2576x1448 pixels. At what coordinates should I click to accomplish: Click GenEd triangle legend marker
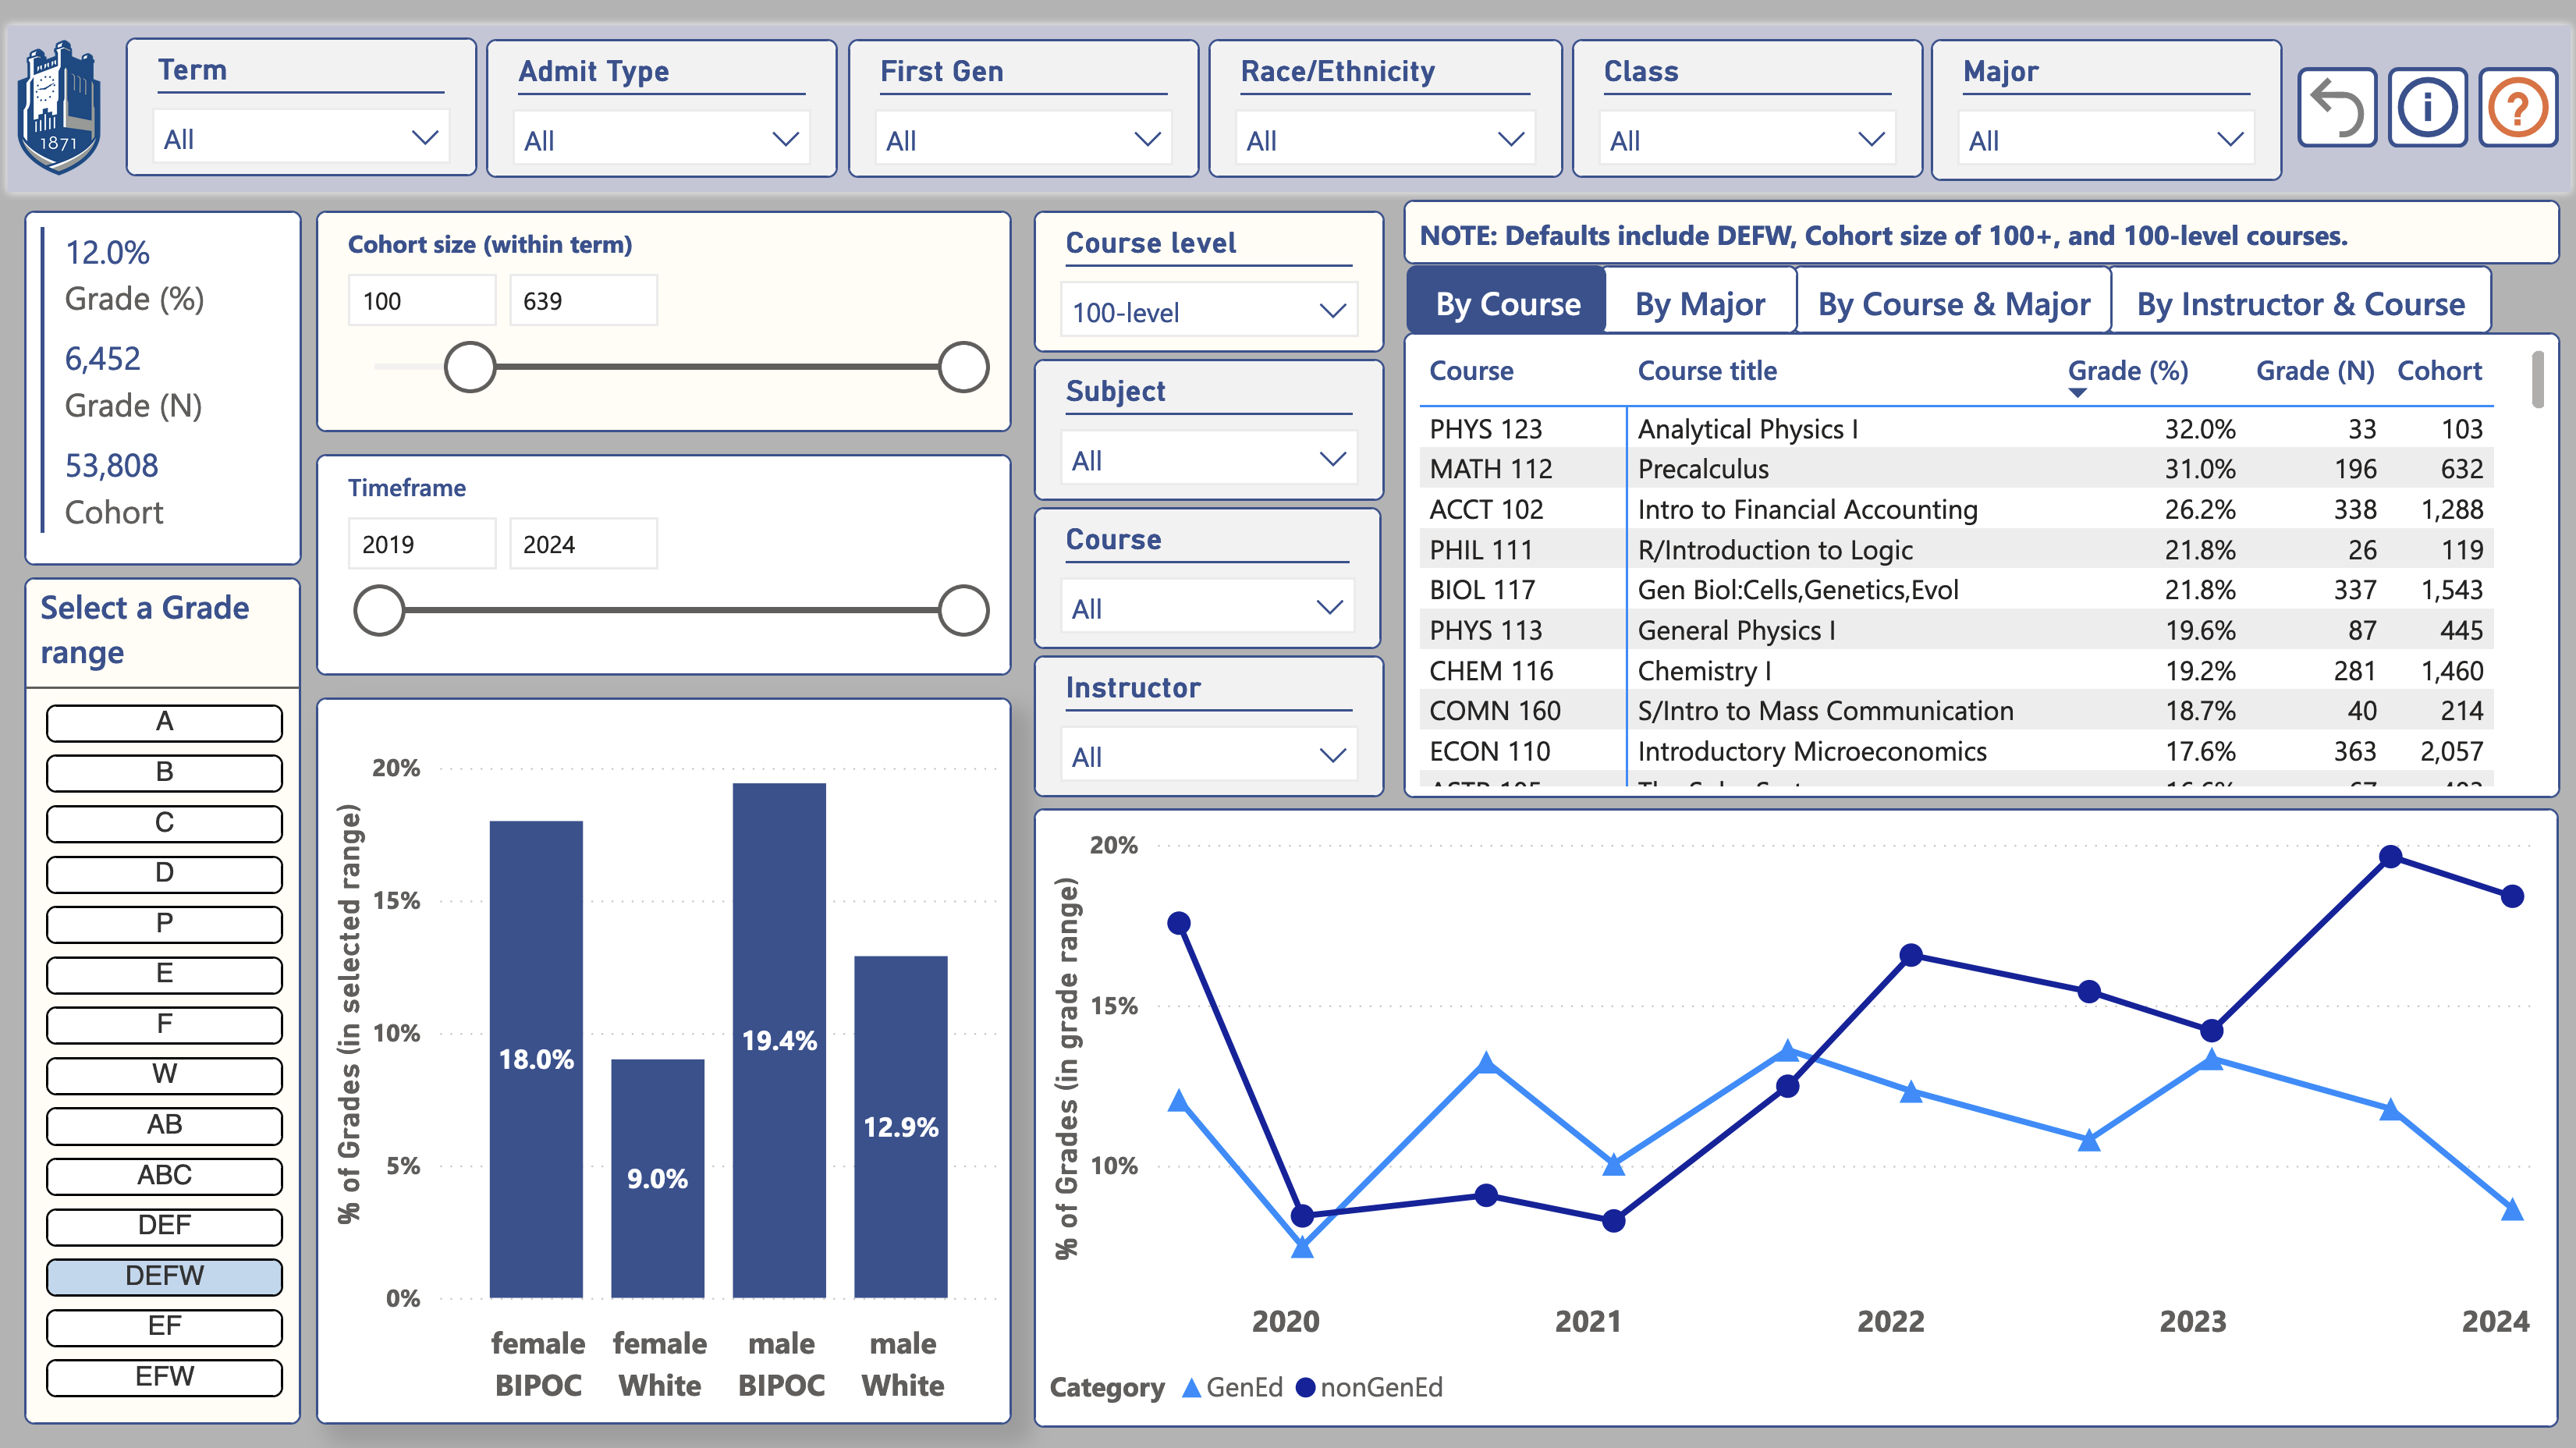pos(1191,1387)
